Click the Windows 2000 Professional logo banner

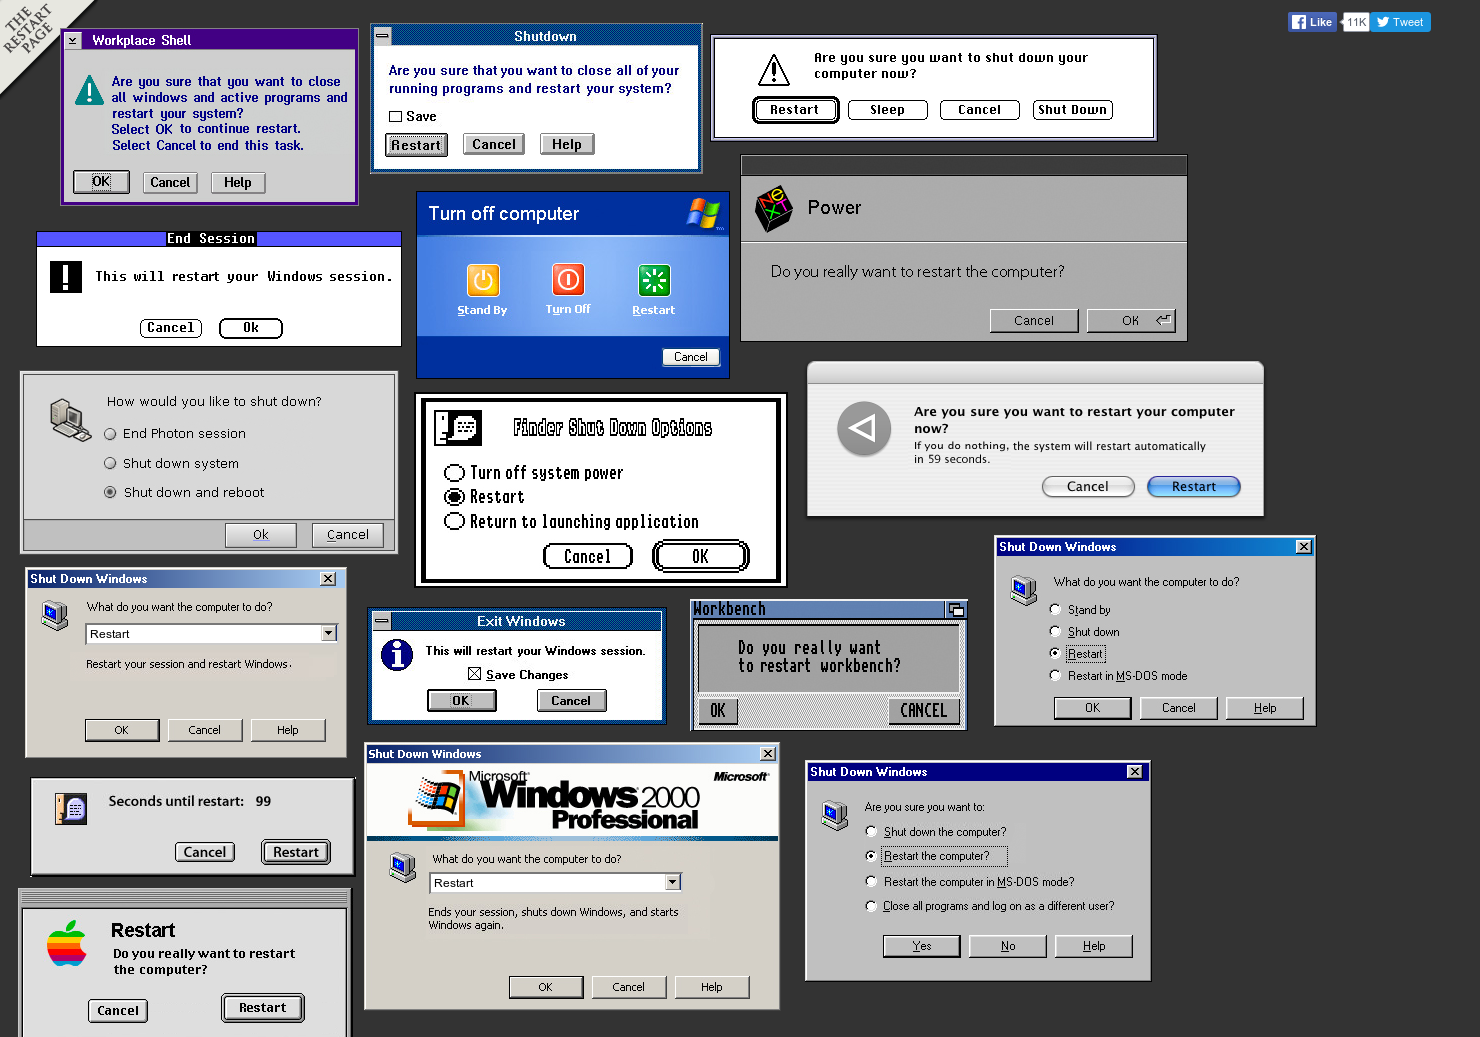pos(572,799)
